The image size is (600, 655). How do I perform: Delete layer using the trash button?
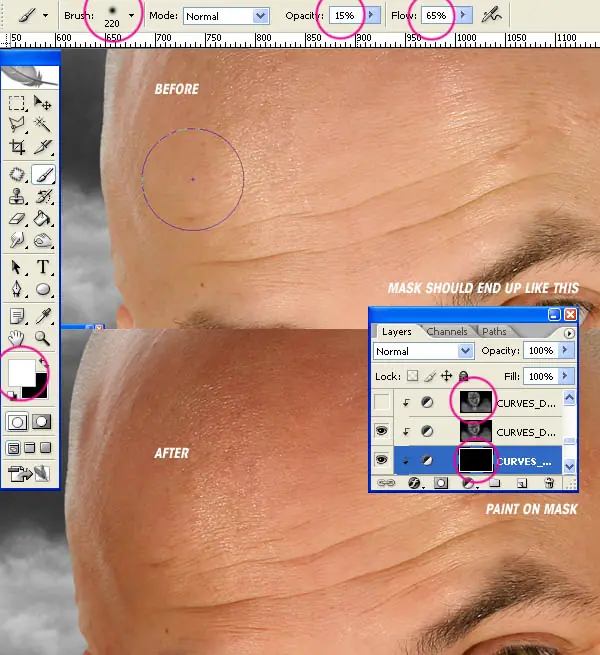[549, 483]
